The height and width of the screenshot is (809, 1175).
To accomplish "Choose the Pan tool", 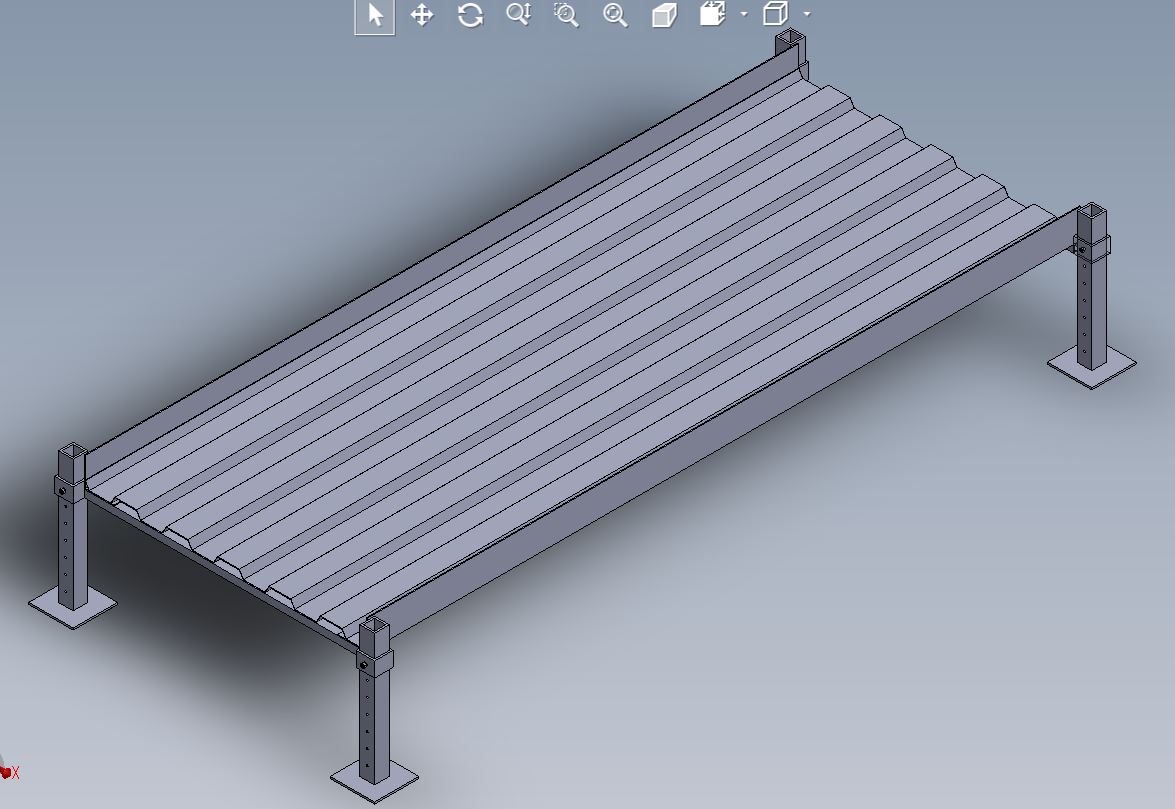I will [422, 15].
